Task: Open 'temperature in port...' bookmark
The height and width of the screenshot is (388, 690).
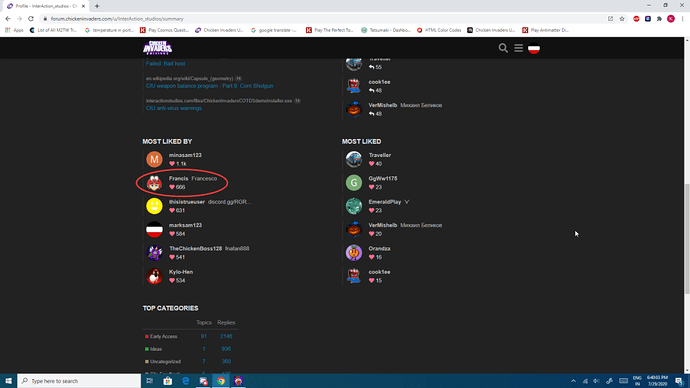Action: click(x=109, y=30)
